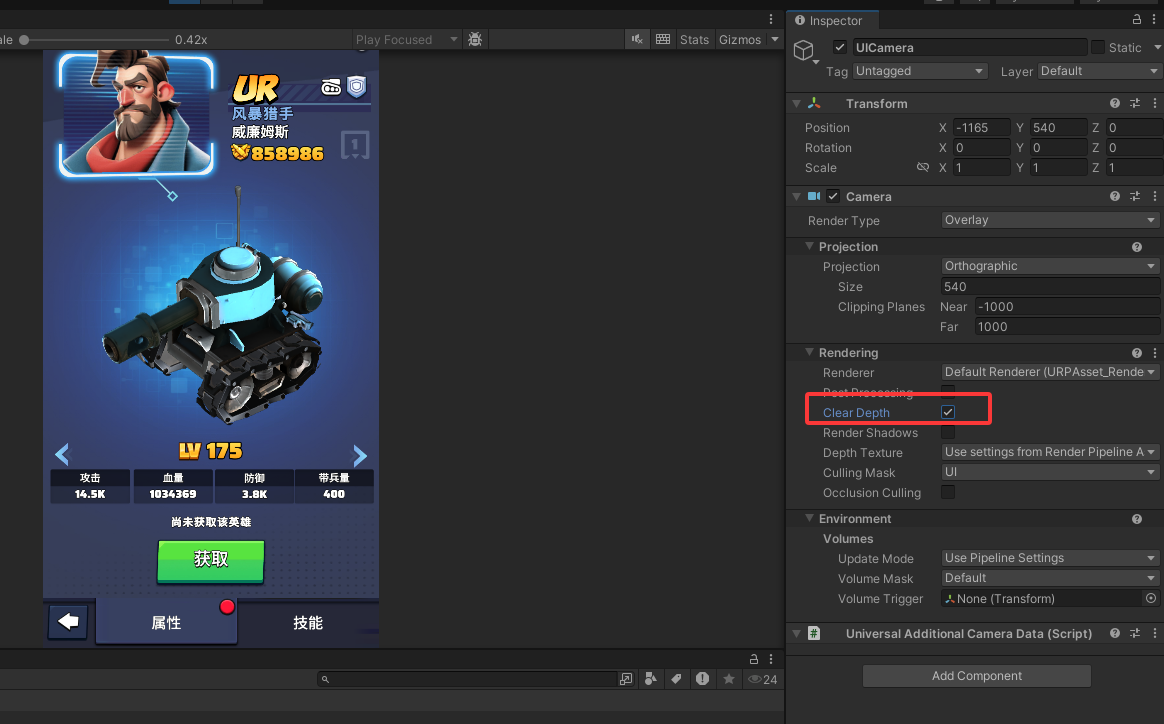
Task: Lock the Inspector panel
Action: 1137,20
